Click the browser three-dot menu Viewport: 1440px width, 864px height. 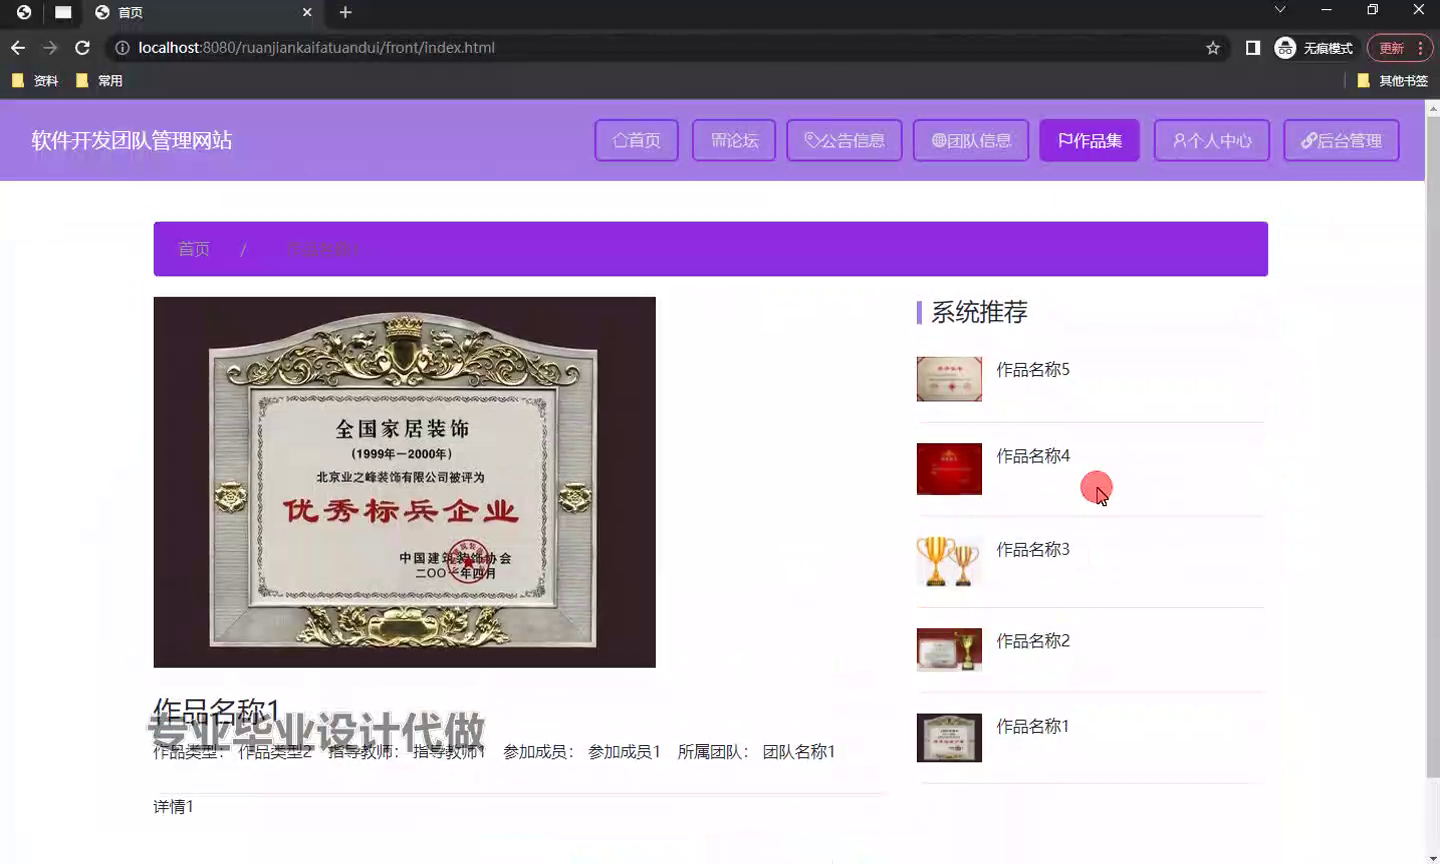1420,48
